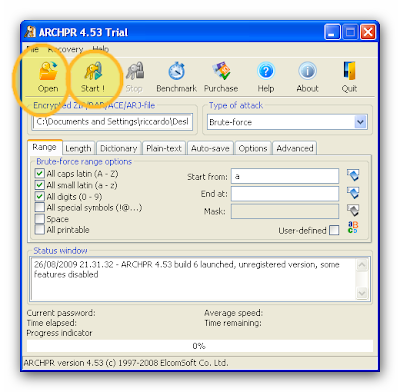Enable All special symbols option
The image size is (400, 392).
(40, 207)
